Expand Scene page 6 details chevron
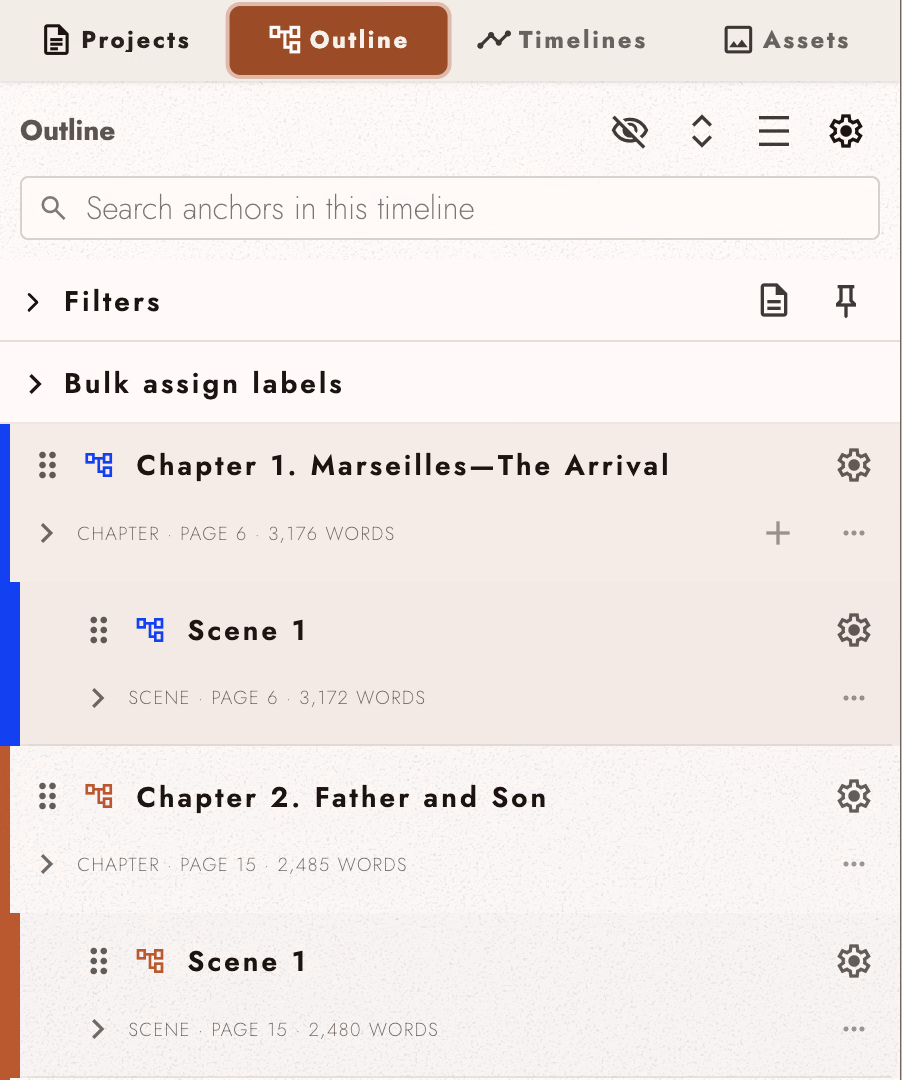Image resolution: width=902 pixels, height=1080 pixels. point(98,698)
